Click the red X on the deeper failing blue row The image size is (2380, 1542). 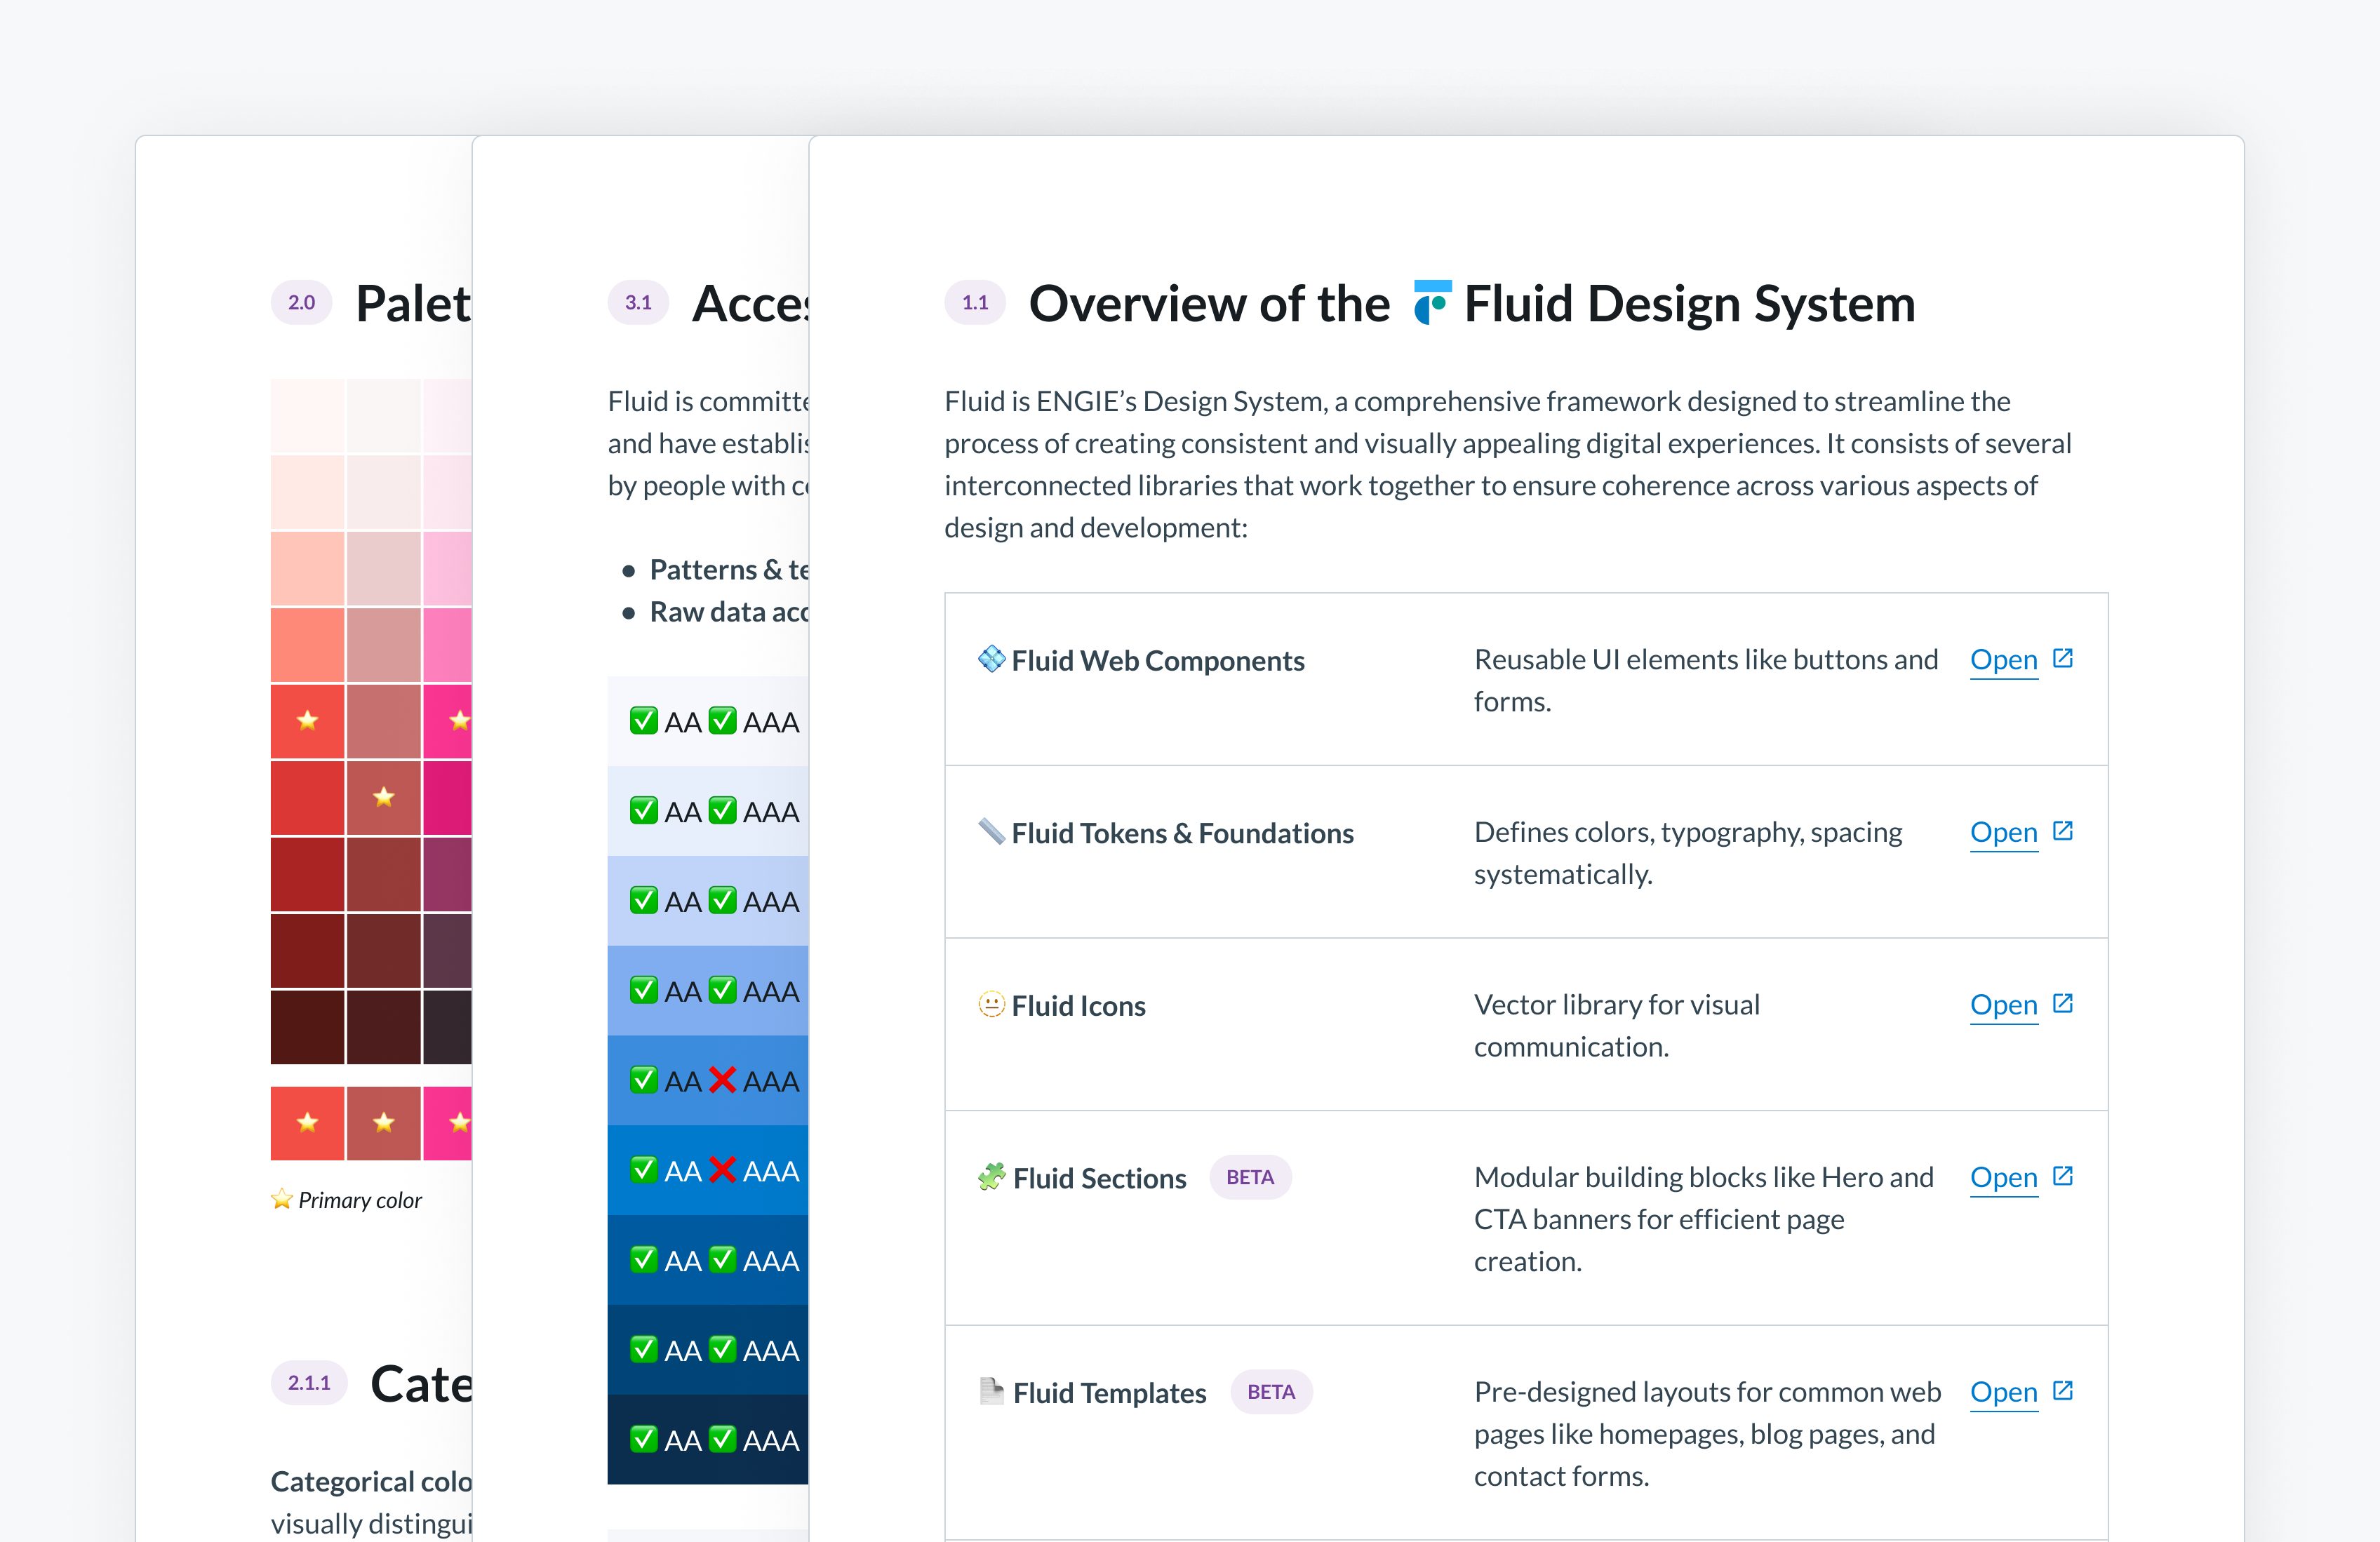722,1170
